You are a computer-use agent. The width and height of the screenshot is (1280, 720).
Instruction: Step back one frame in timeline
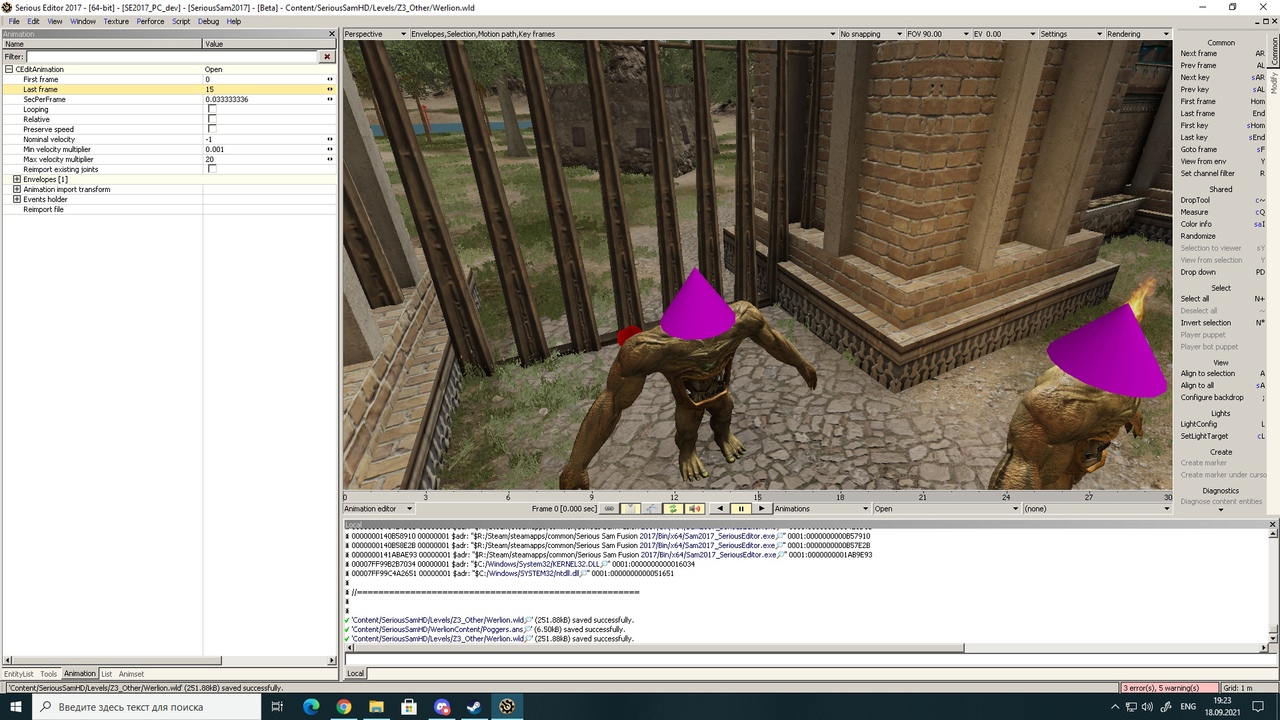[719, 509]
